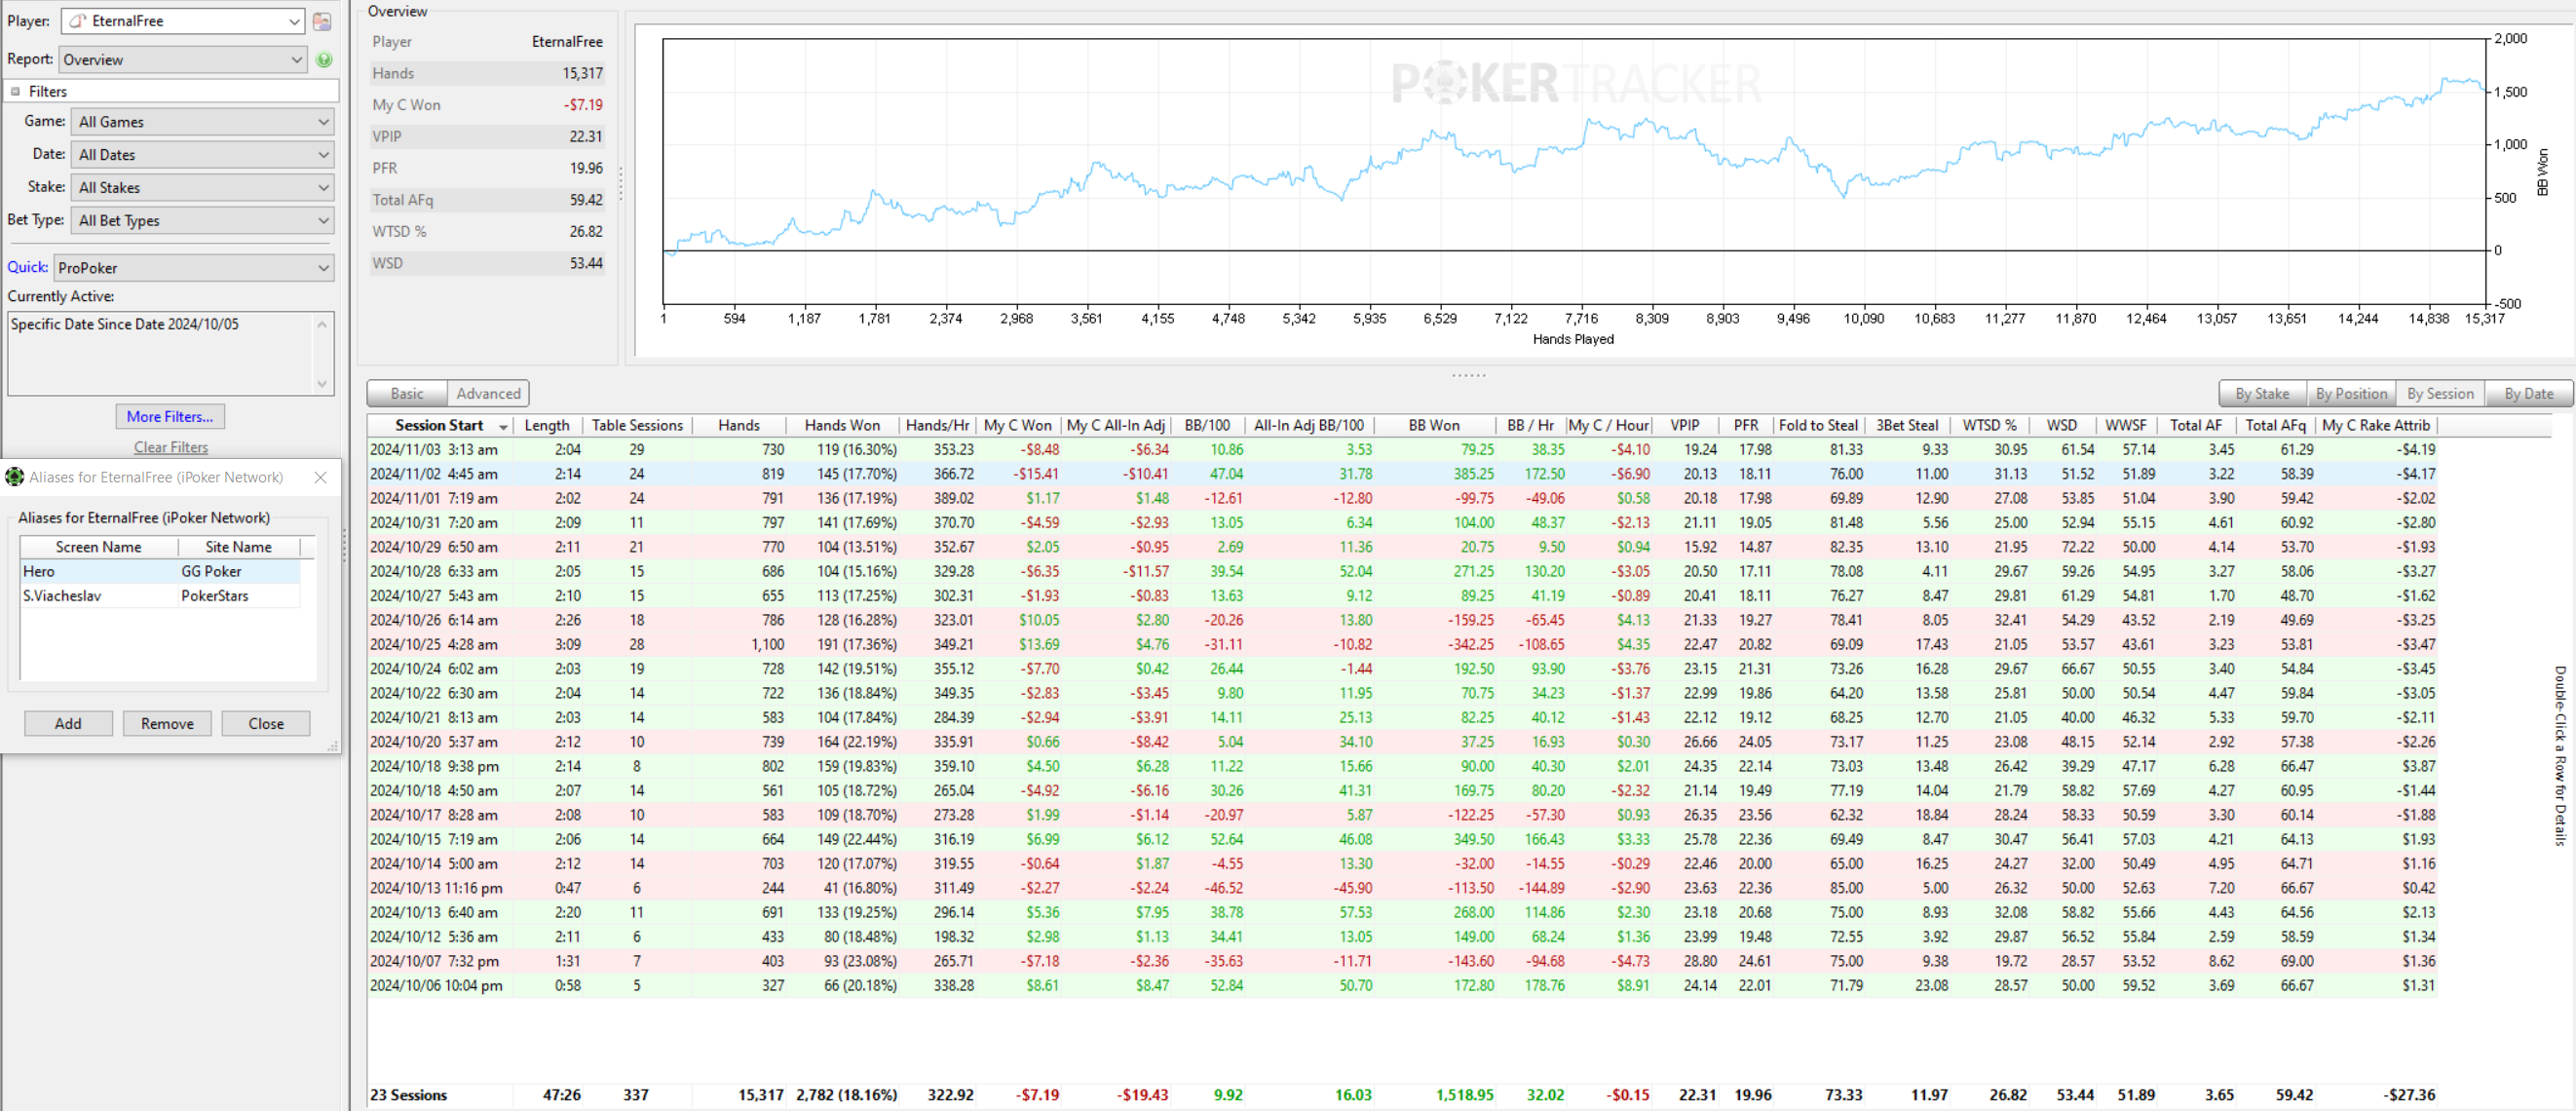
Task: Sort by Total AFq column header
Action: [x=2275, y=426]
